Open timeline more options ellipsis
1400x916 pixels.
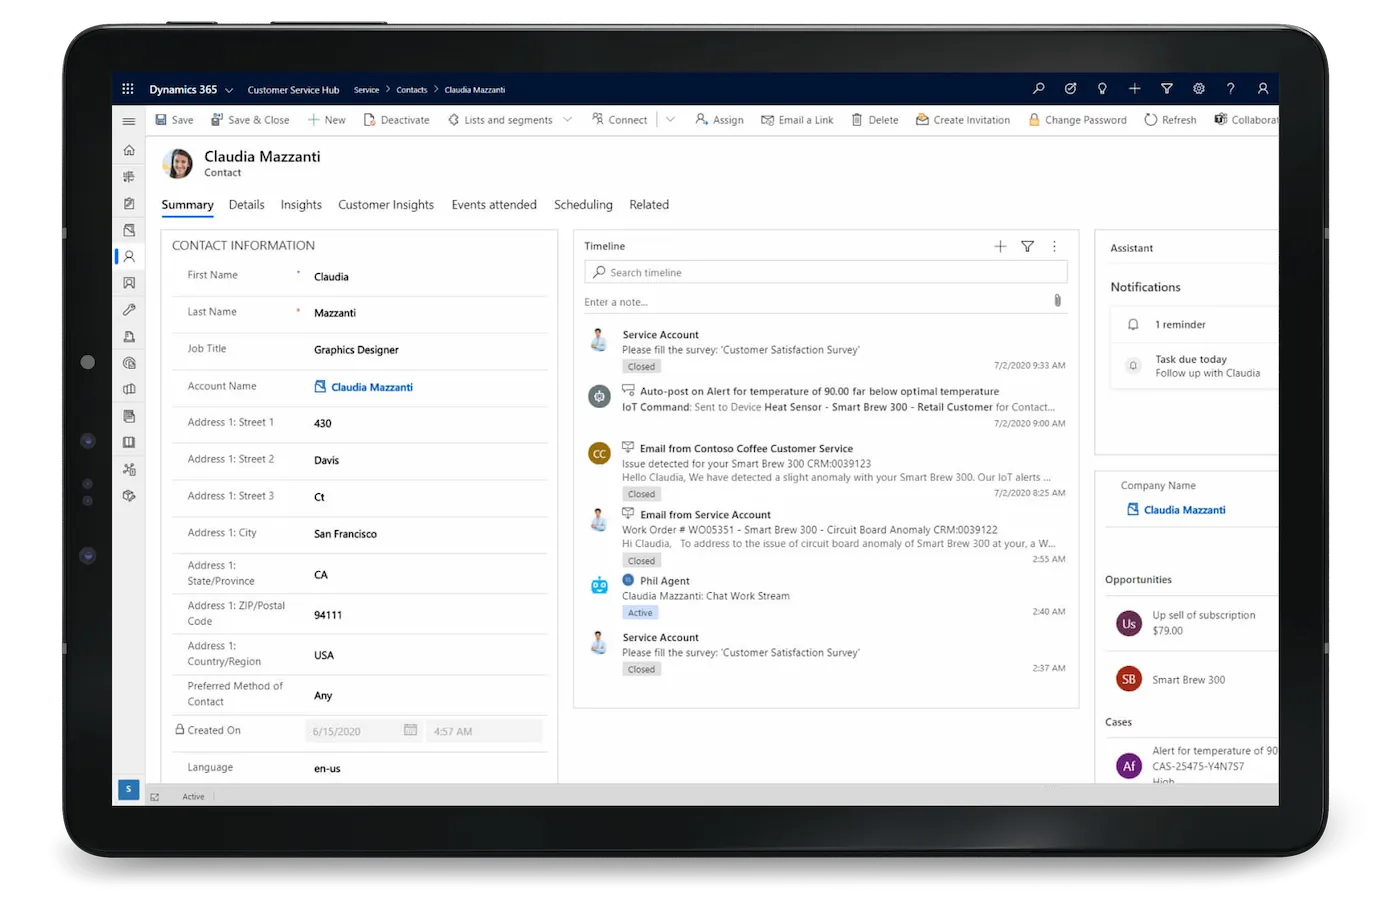click(x=1054, y=246)
